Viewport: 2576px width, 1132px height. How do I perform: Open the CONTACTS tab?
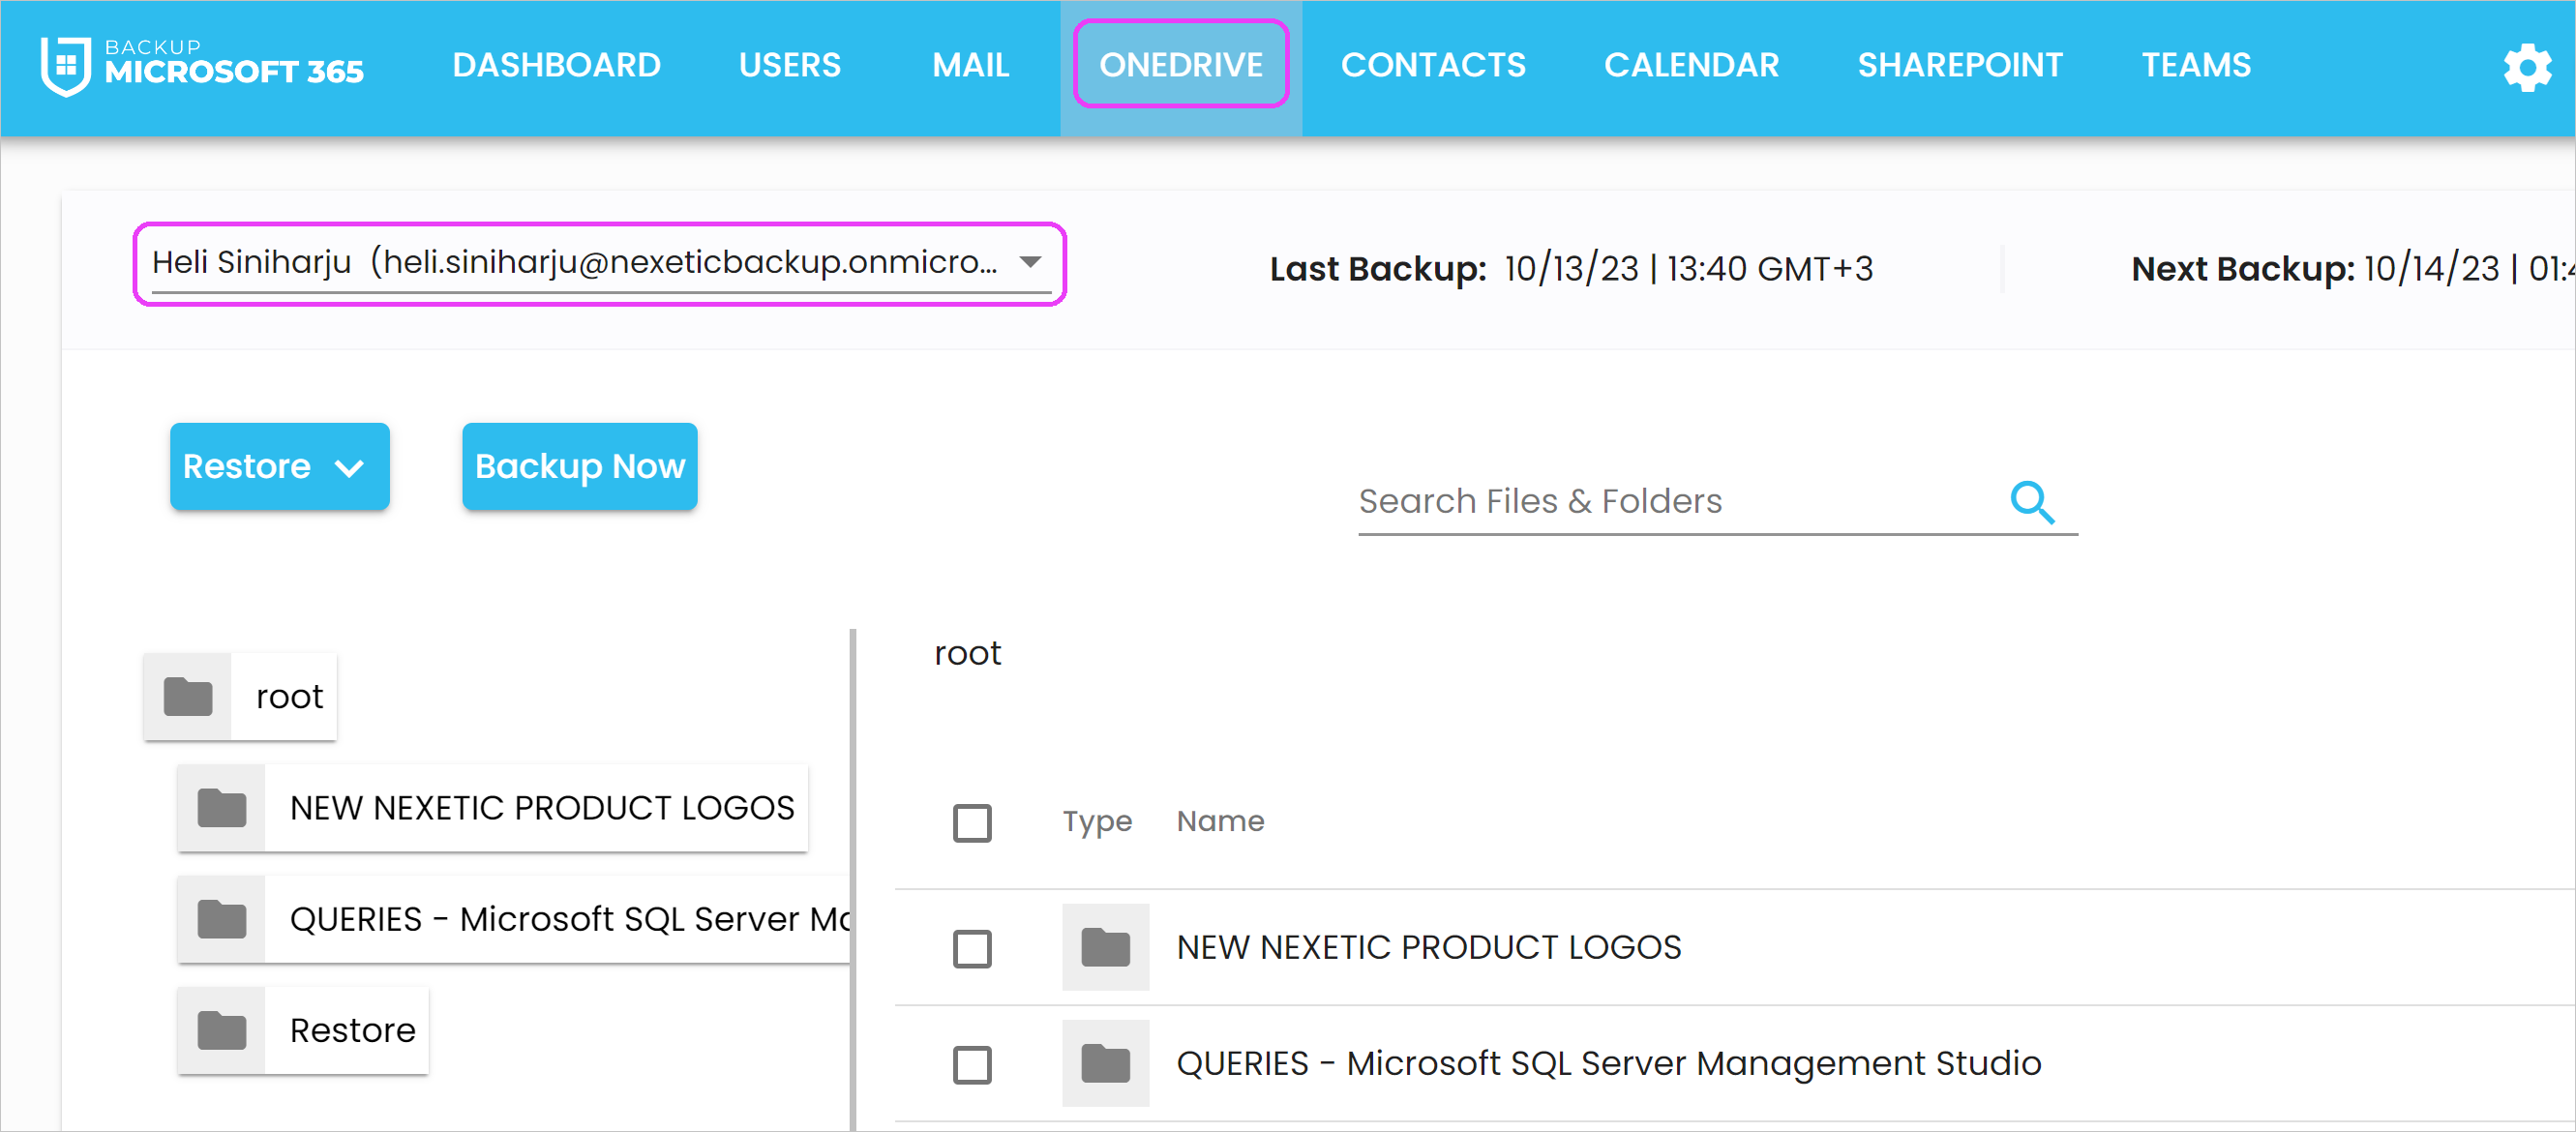1432,66
